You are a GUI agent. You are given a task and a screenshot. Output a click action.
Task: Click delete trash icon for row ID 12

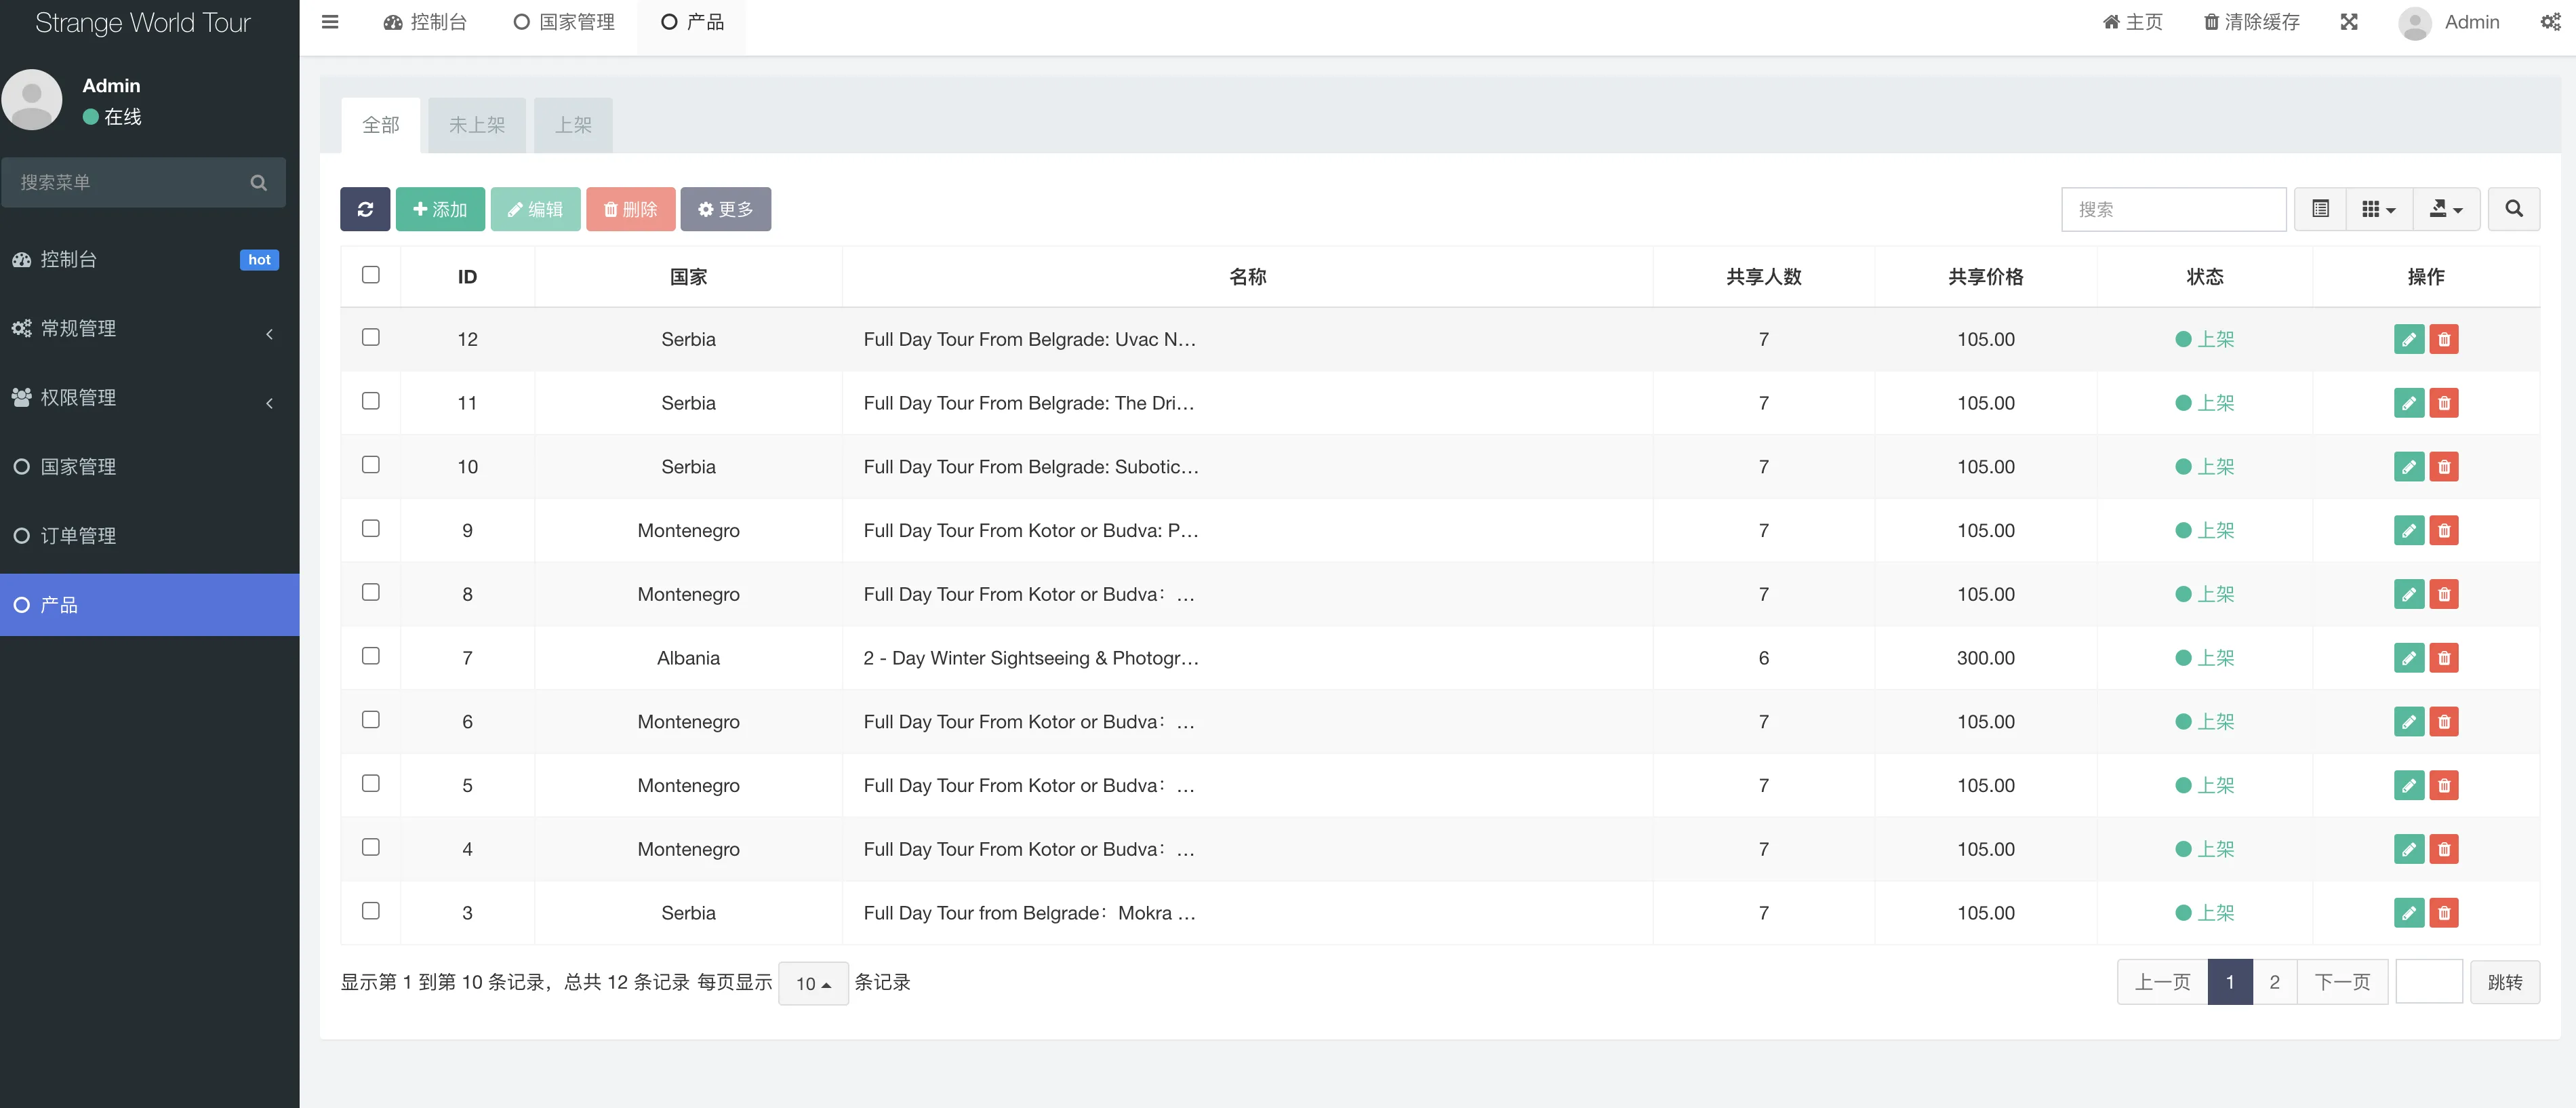click(x=2444, y=339)
